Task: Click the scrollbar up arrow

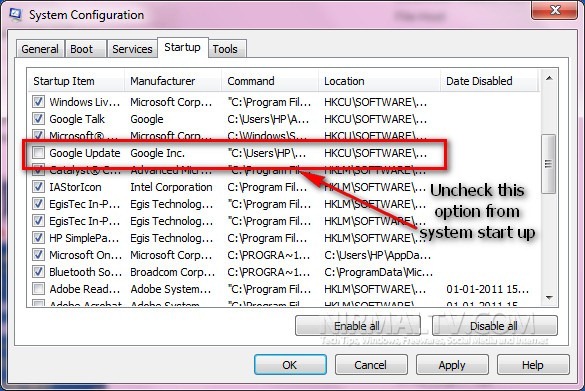Action: [x=549, y=78]
